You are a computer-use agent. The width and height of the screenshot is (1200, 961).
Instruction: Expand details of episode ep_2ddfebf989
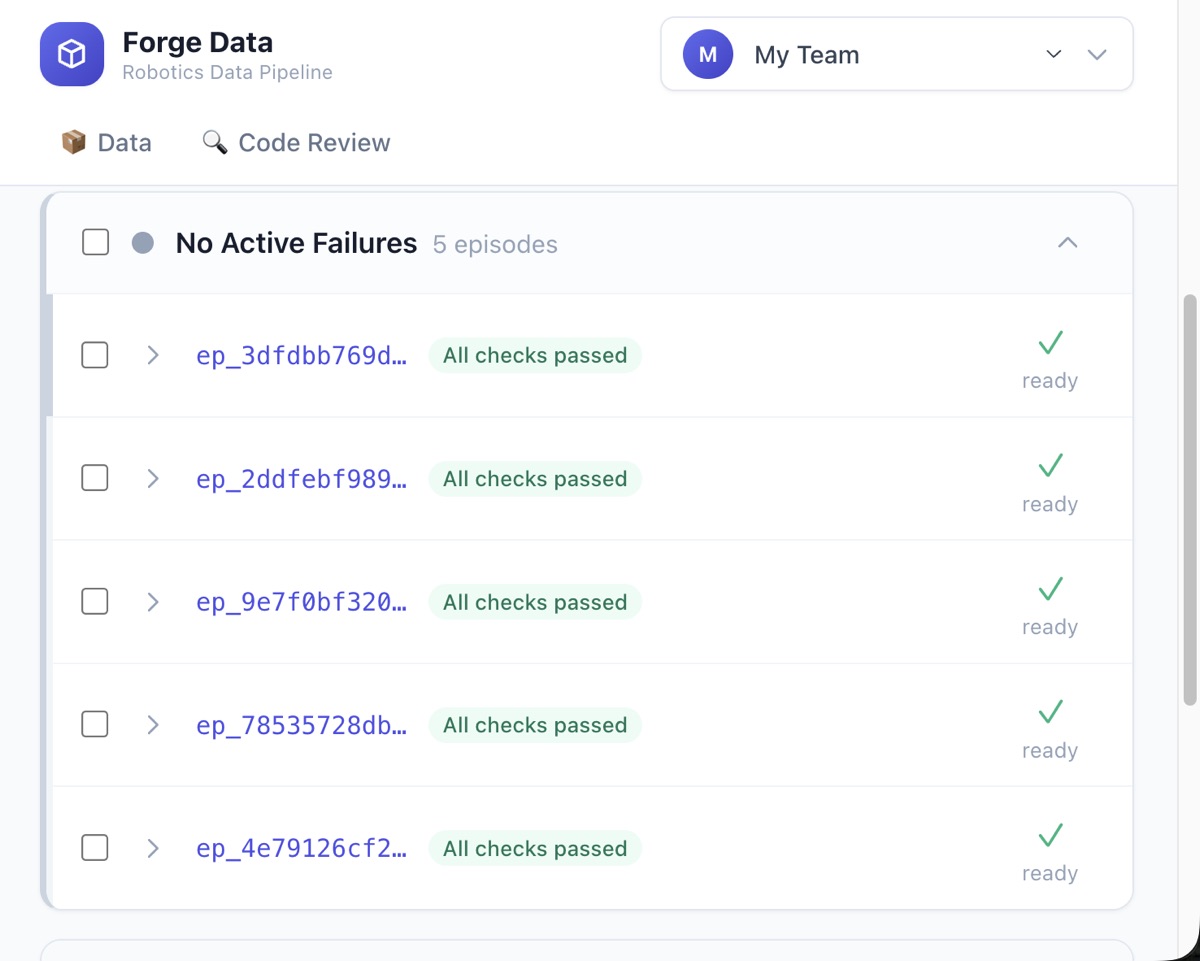(153, 479)
